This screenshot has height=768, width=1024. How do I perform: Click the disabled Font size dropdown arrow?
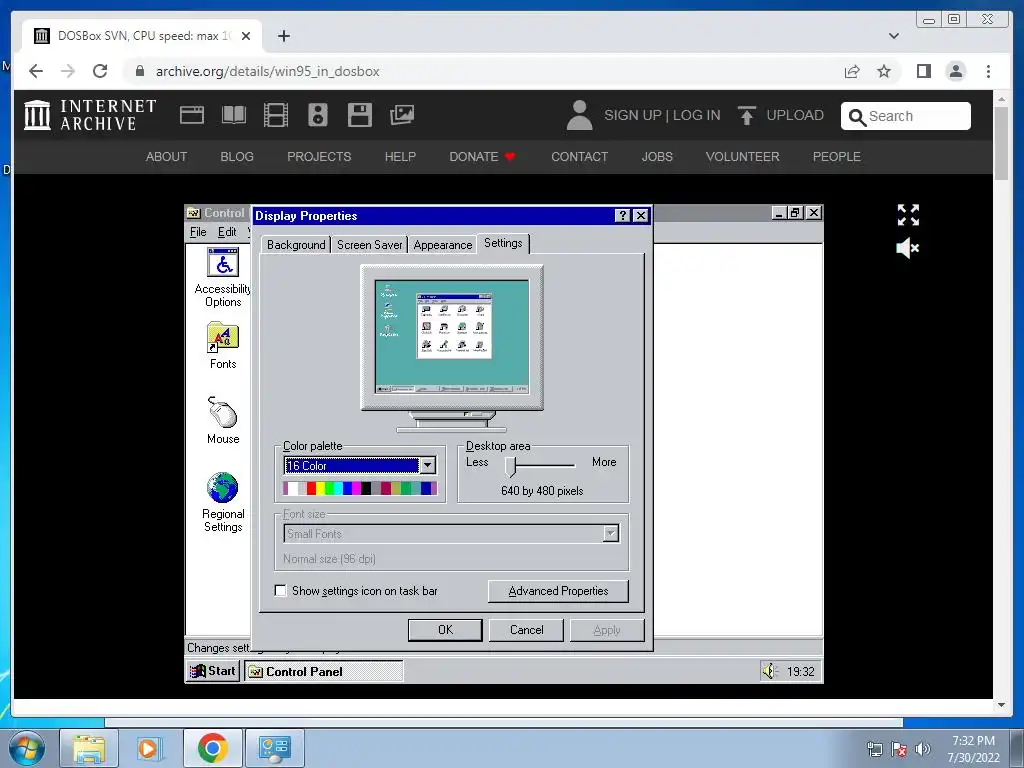click(x=611, y=534)
